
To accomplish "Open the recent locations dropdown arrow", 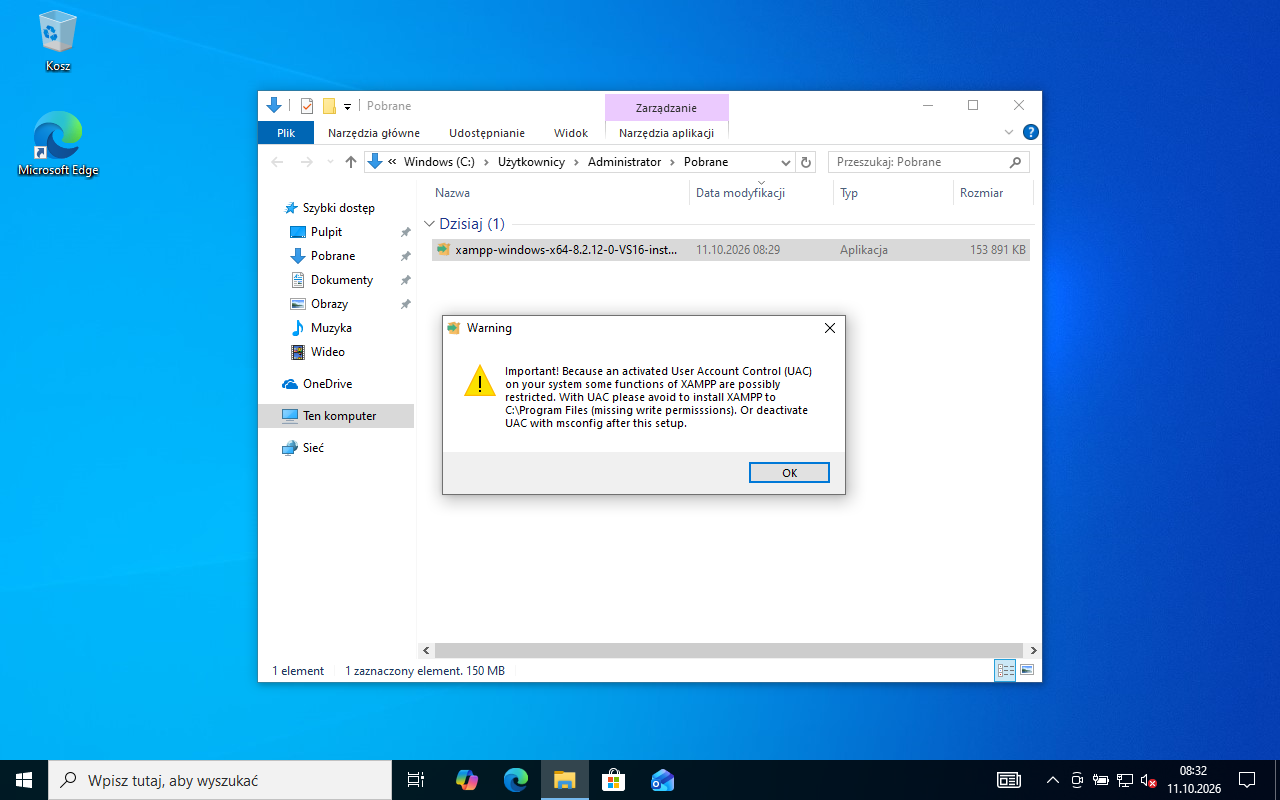I will (x=329, y=162).
